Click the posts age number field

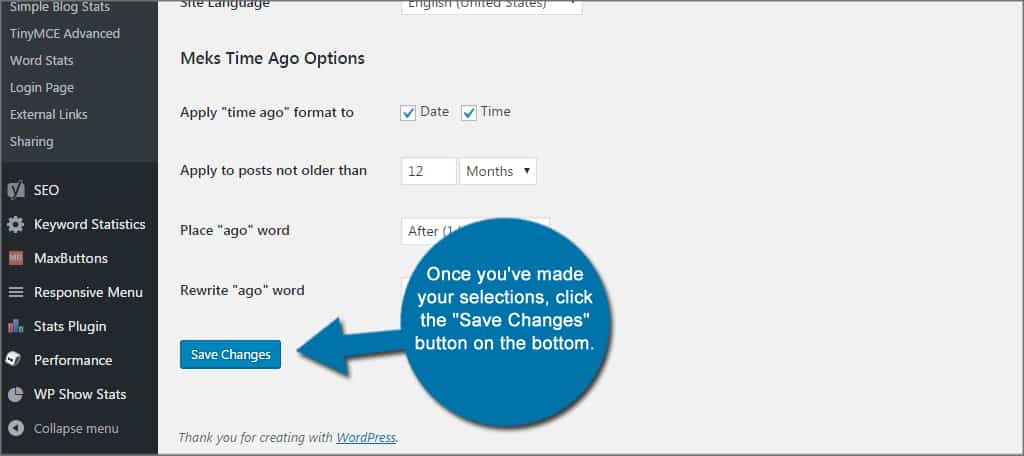(x=428, y=171)
